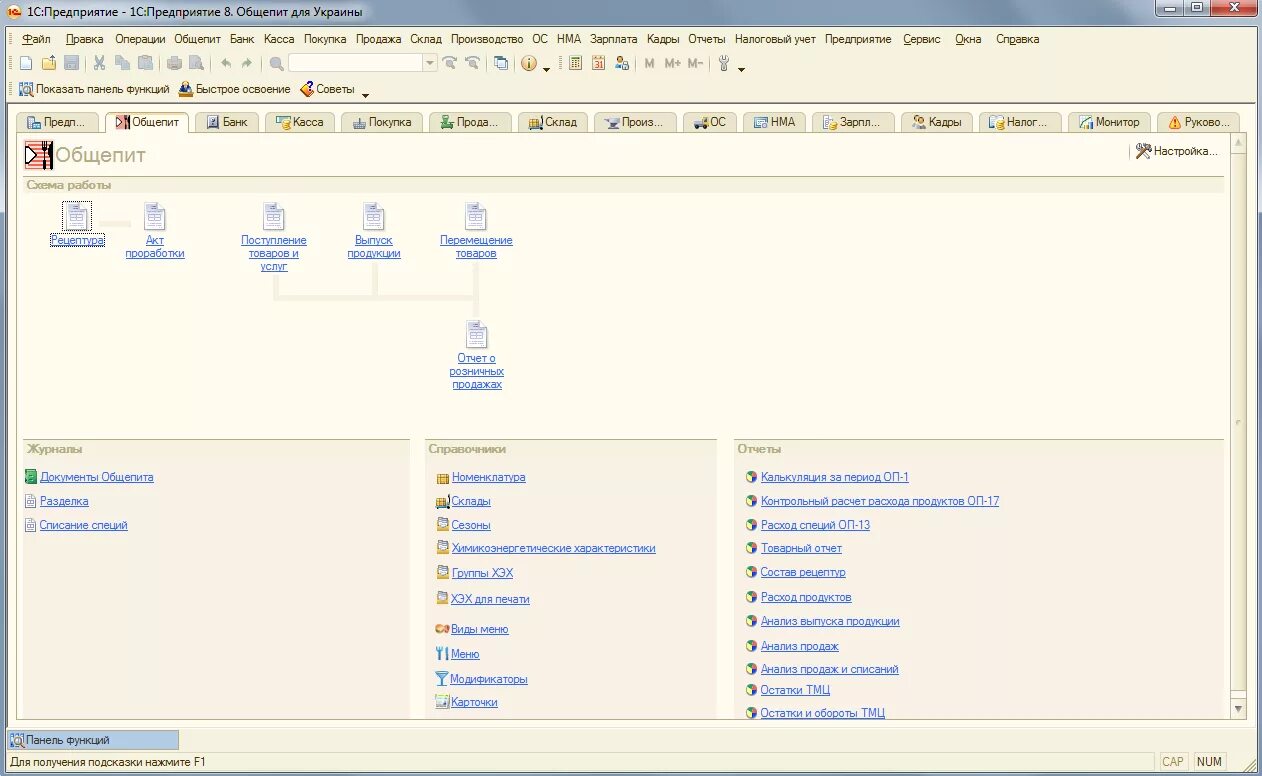
Task: Open the Налоговый учет menu
Action: pos(775,39)
